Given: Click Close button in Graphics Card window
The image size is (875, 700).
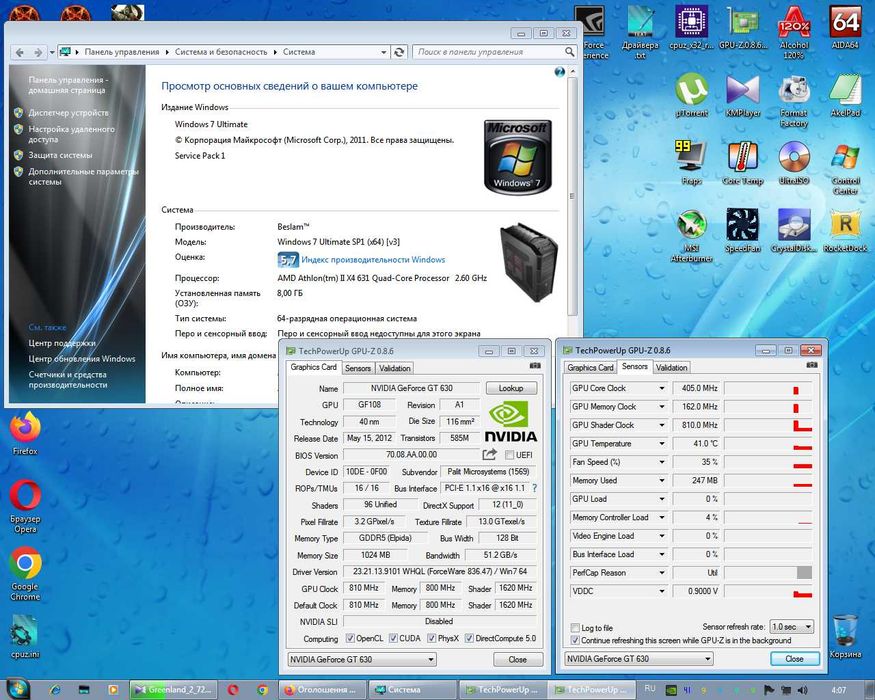Looking at the screenshot, I should tap(517, 659).
